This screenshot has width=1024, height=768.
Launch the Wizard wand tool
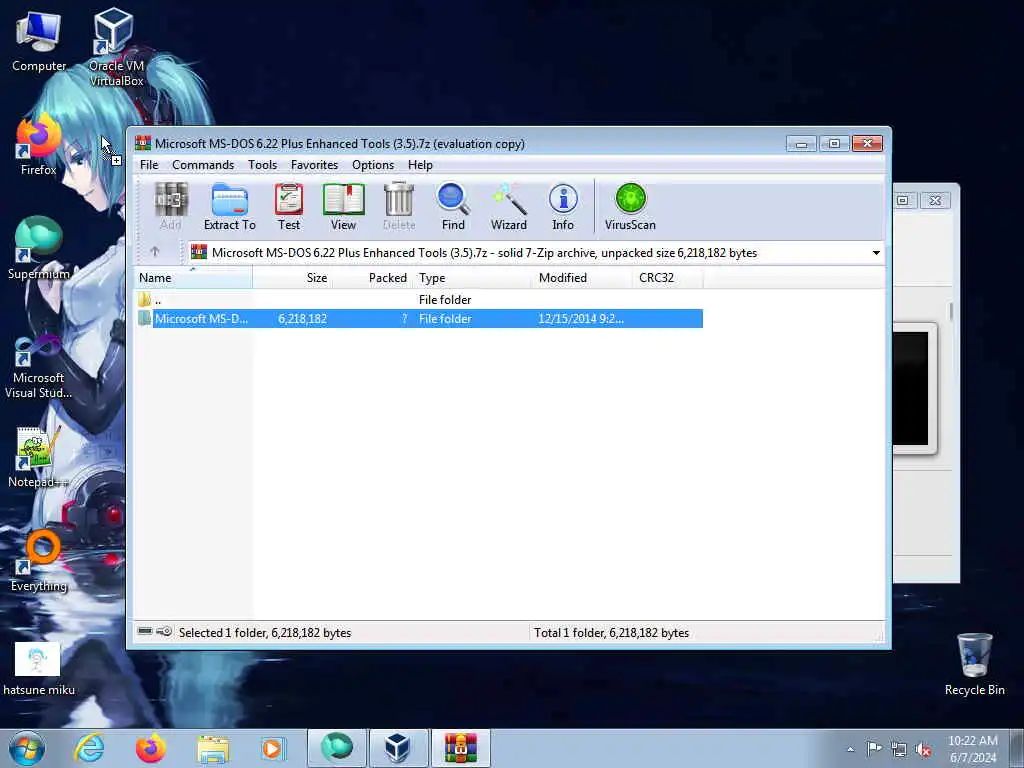point(508,206)
